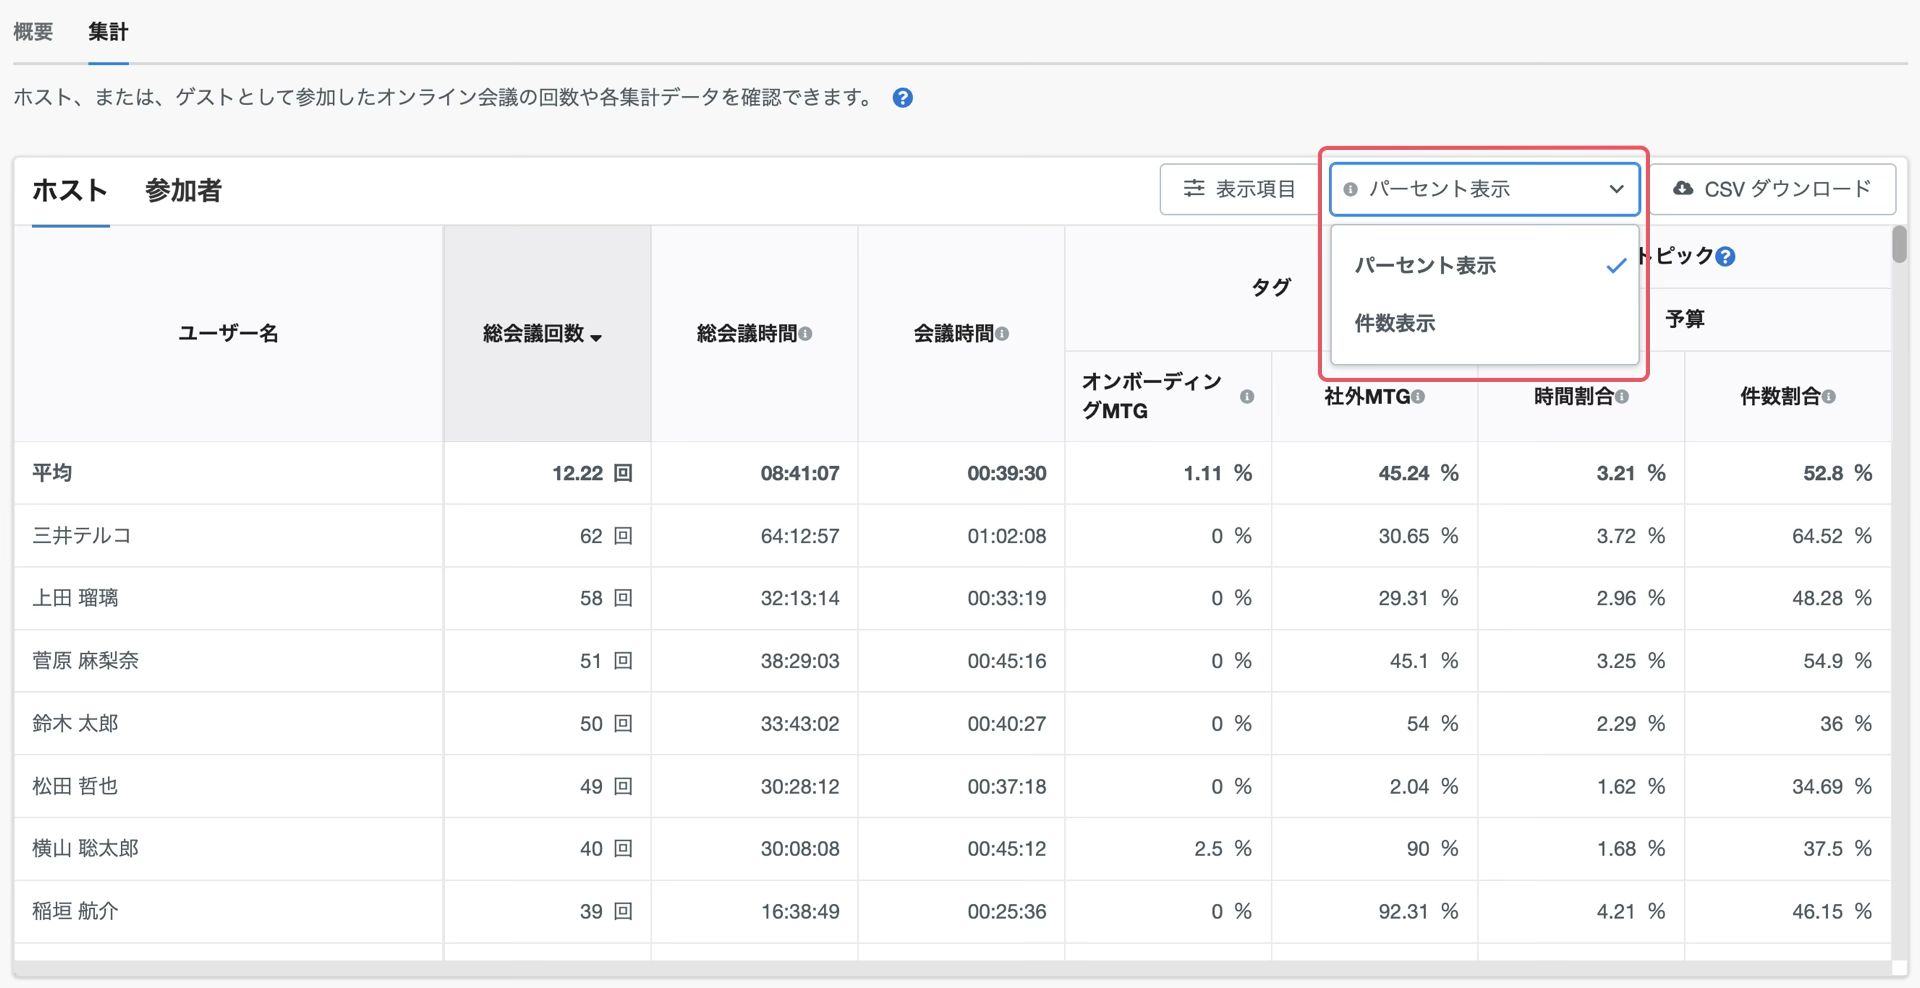This screenshot has width=1920, height=988.
Task: Click 00:33:19 meeting time for 上田 瑠璃
Action: [x=1007, y=598]
